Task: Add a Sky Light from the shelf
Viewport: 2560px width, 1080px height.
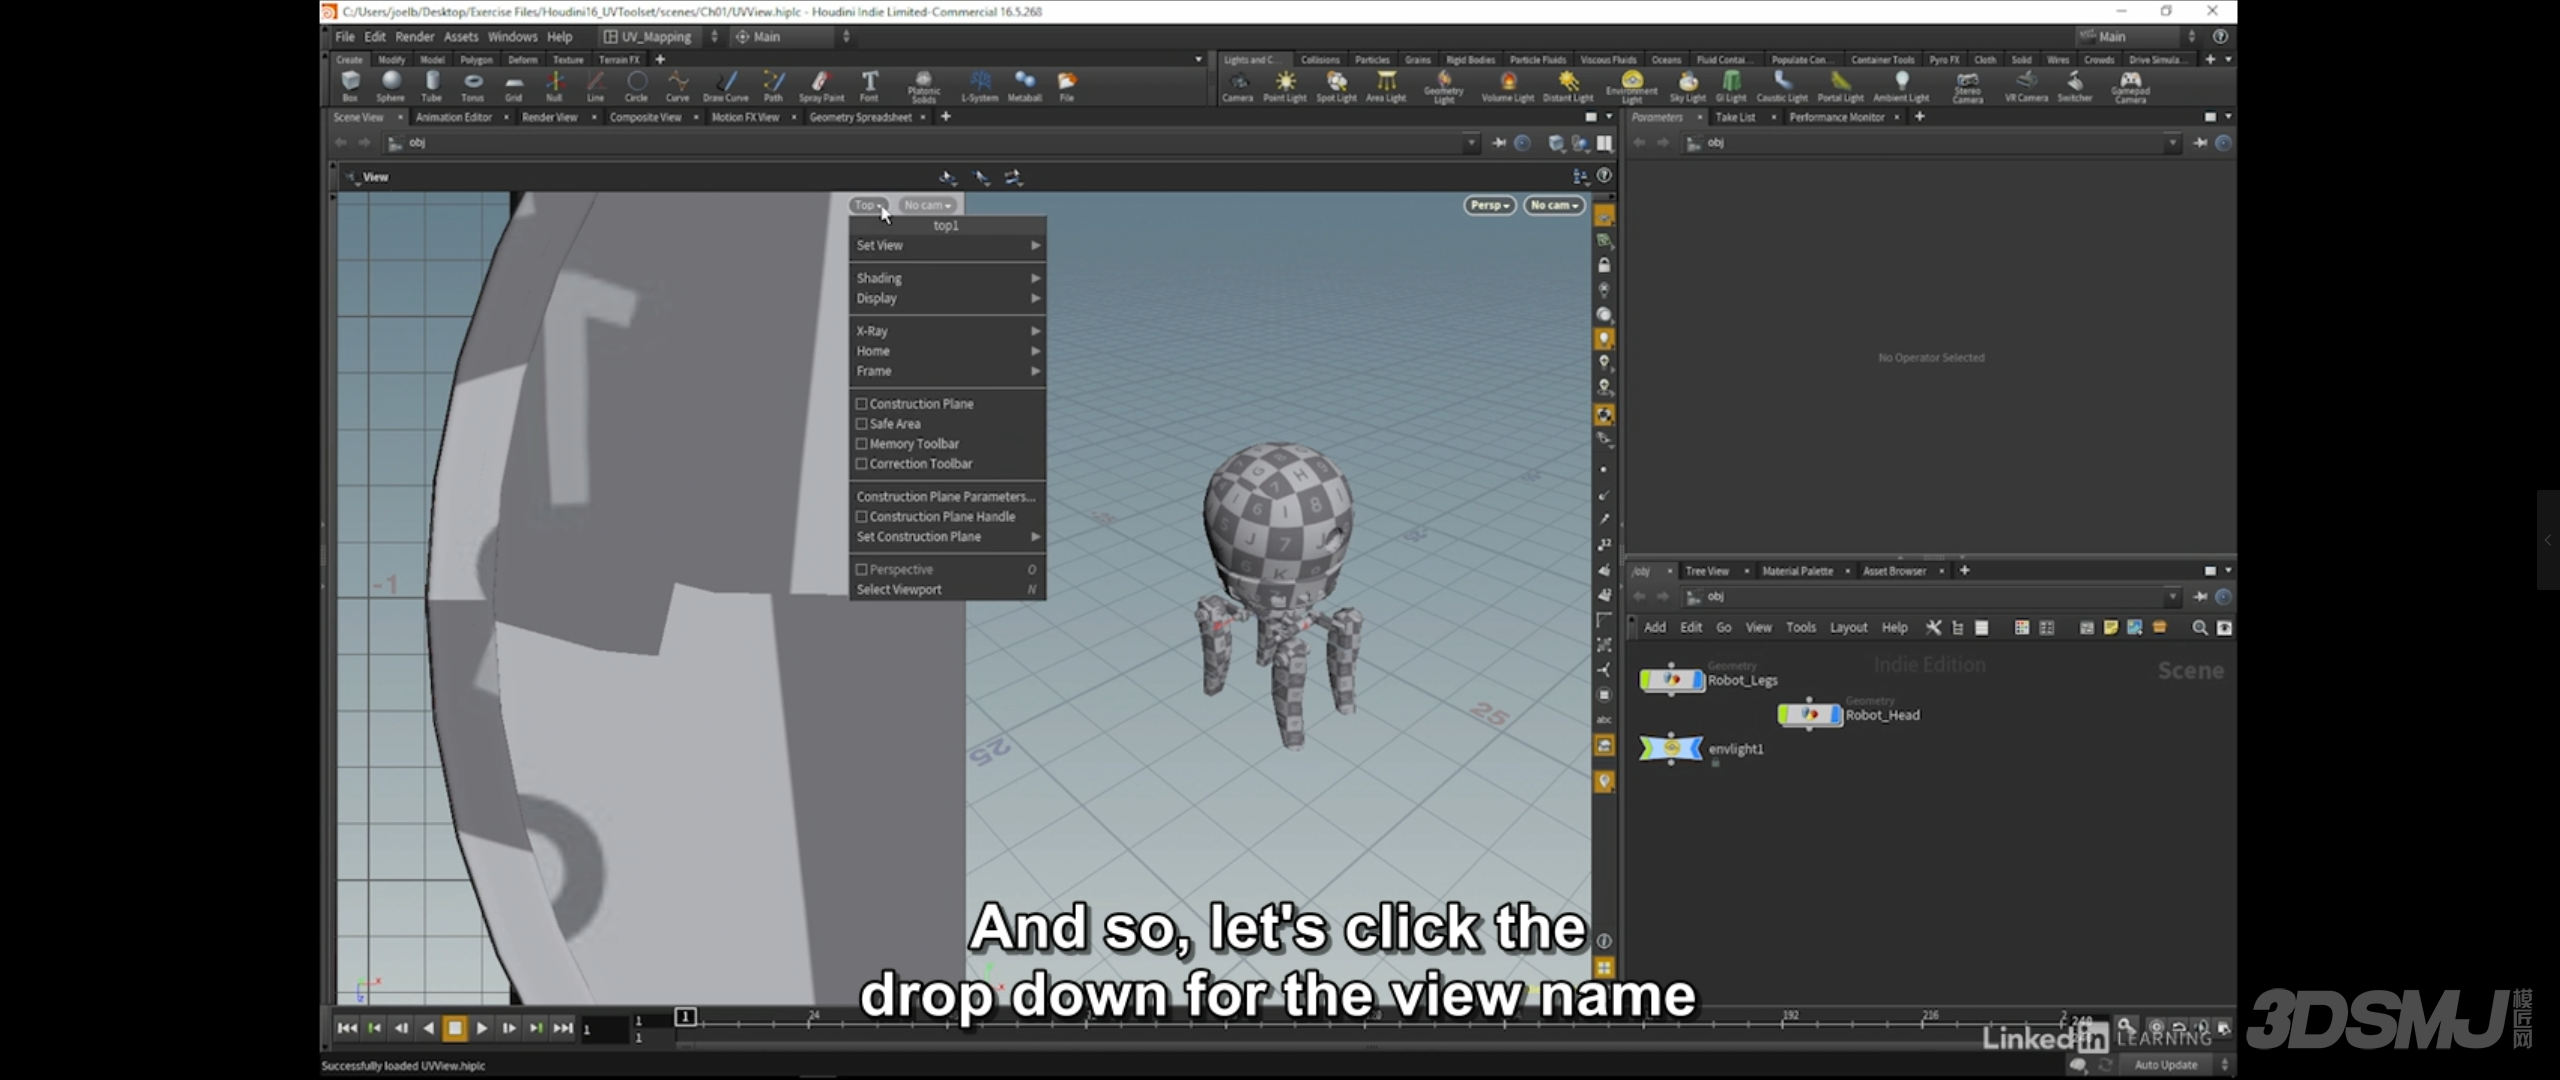Action: [1688, 86]
